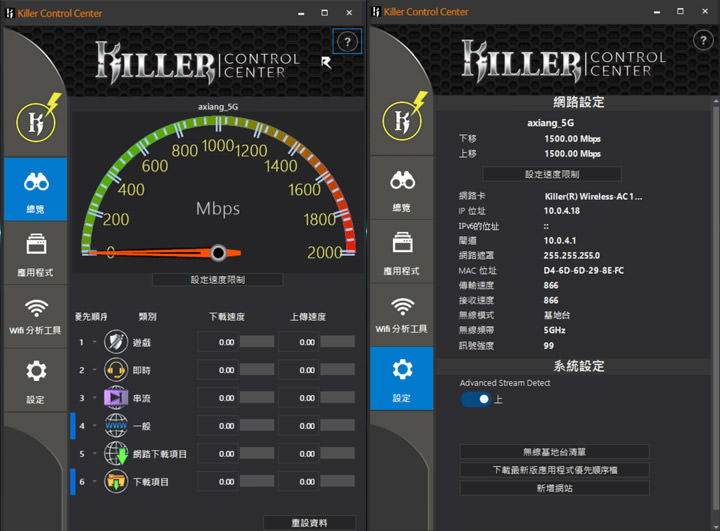Open priority dropdown arrow for 串流 row

click(96, 398)
